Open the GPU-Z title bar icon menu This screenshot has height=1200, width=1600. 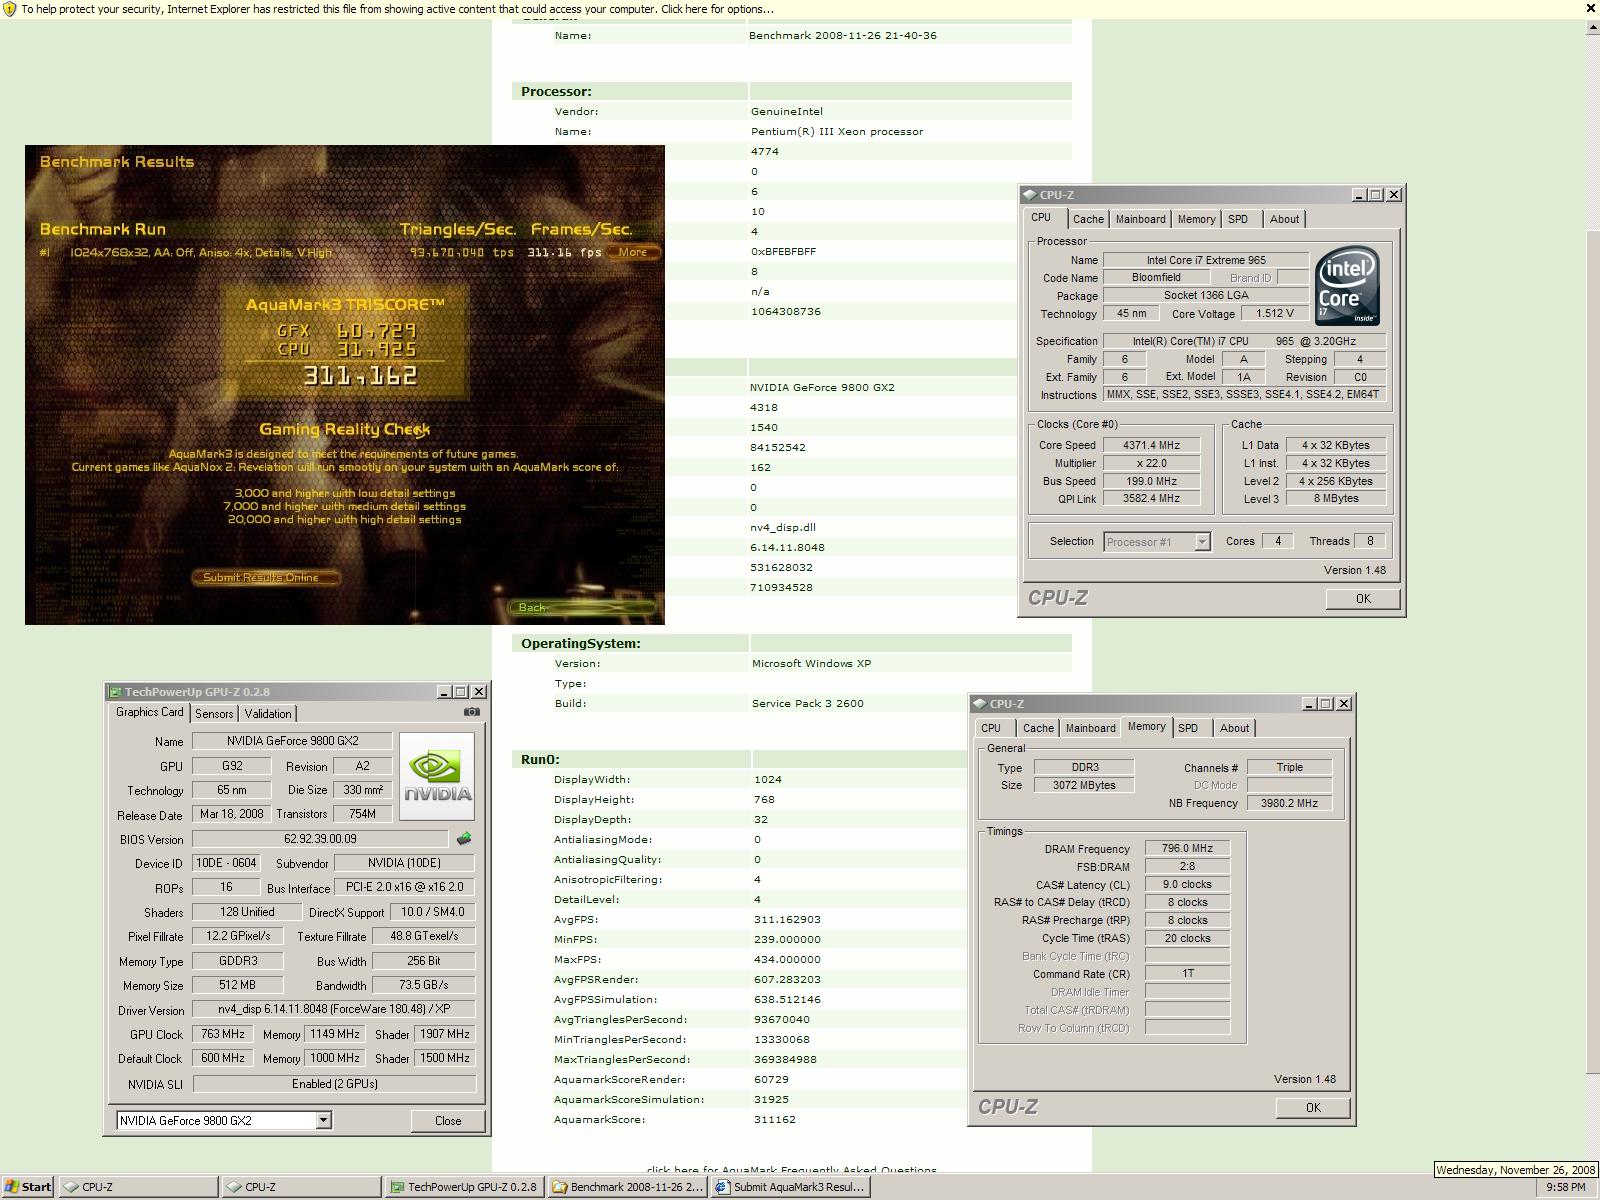pos(116,692)
